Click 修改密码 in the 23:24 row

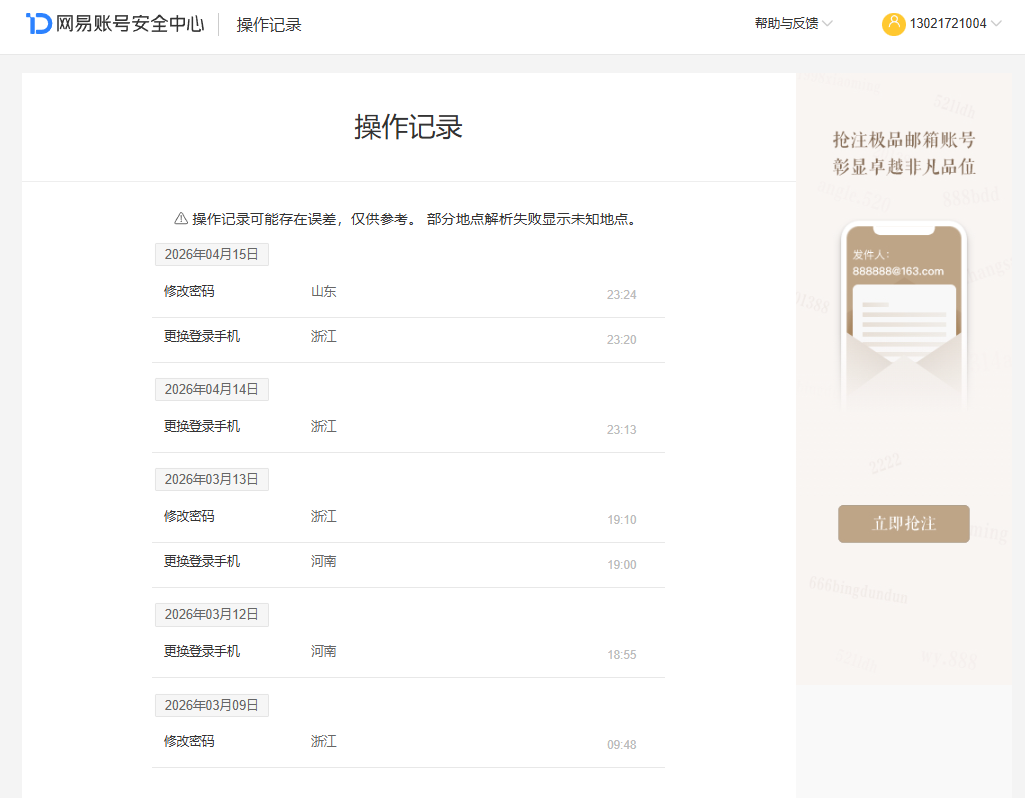tap(189, 291)
